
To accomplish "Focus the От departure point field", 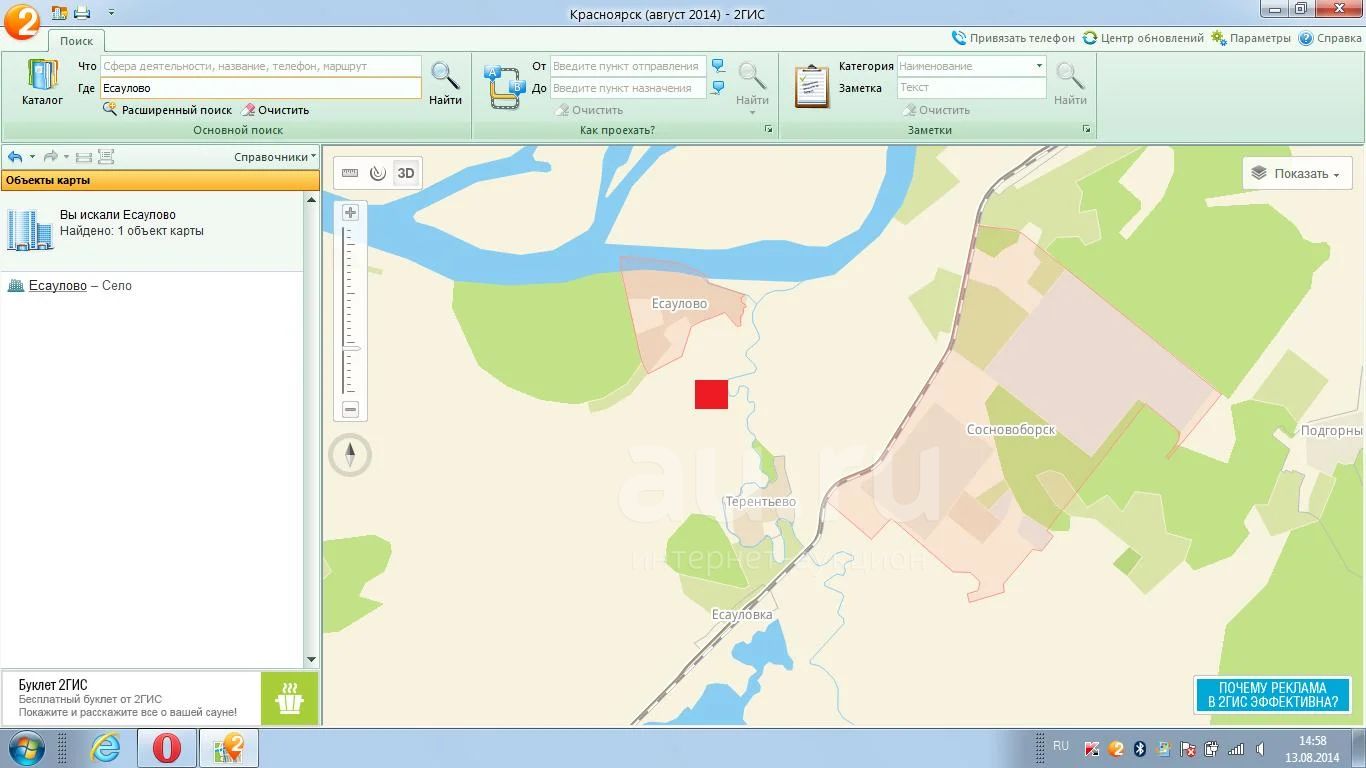I will pos(628,66).
